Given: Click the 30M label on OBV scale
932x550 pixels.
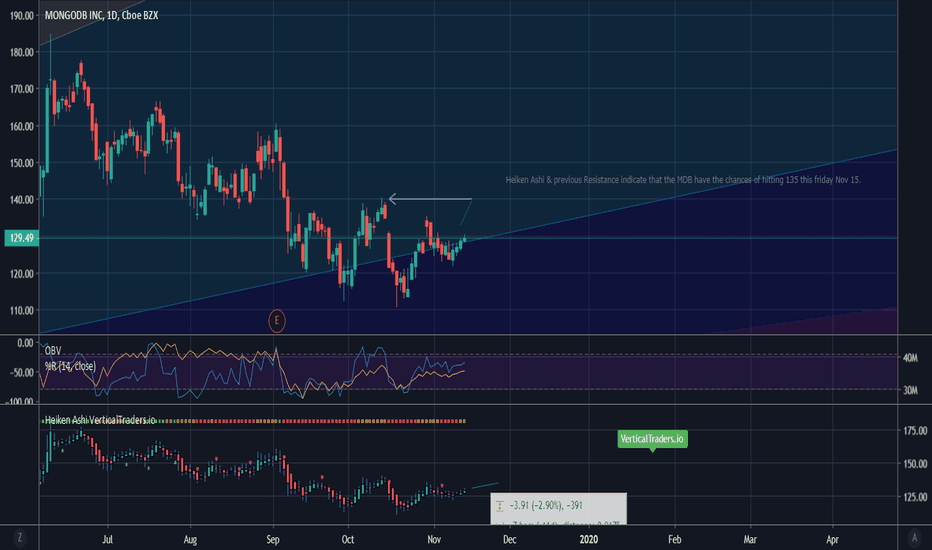Looking at the screenshot, I should [910, 391].
